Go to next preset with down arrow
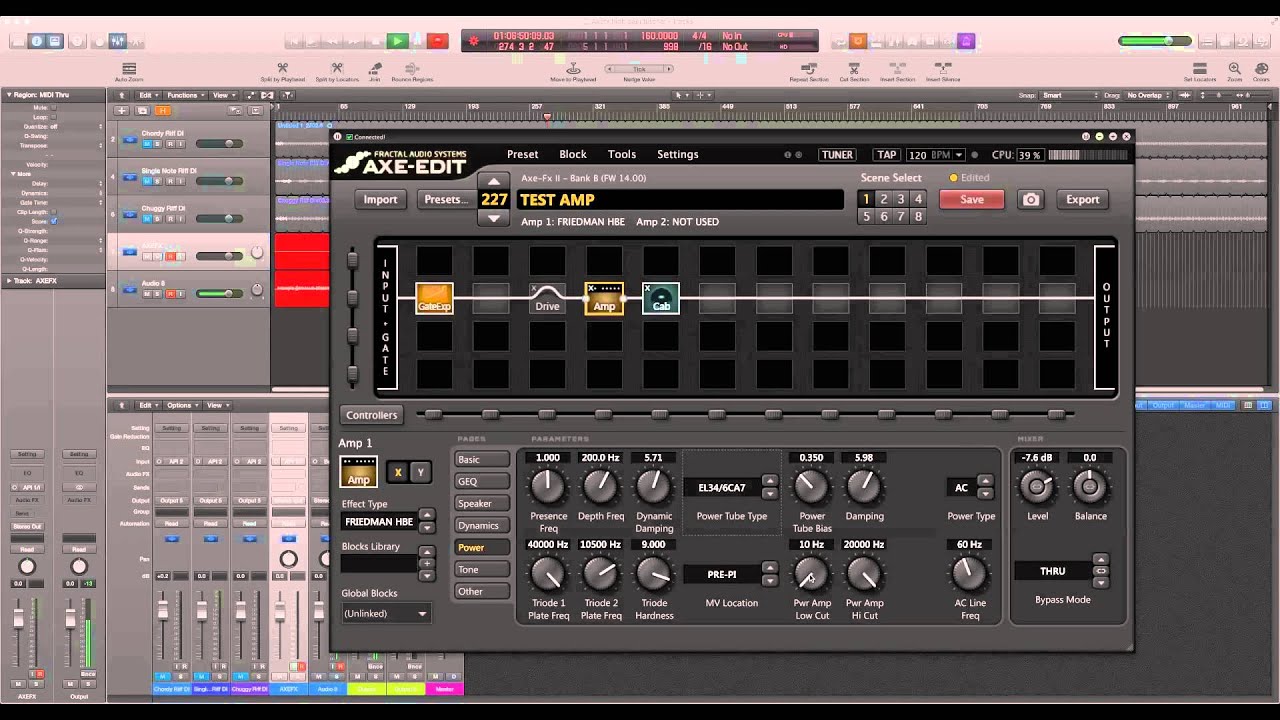Viewport: 1280px width, 720px height. click(494, 217)
